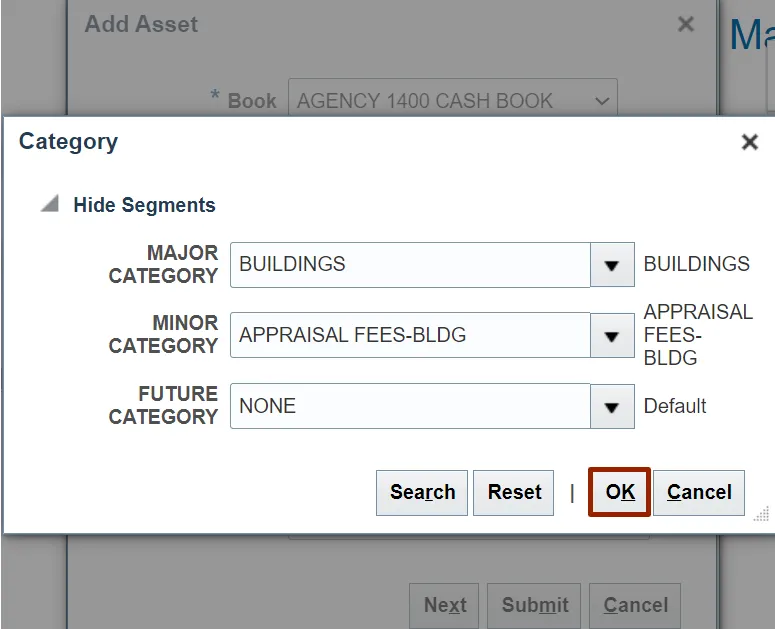
Task: Collapse the Hide Segments triangle
Action: click(49, 204)
